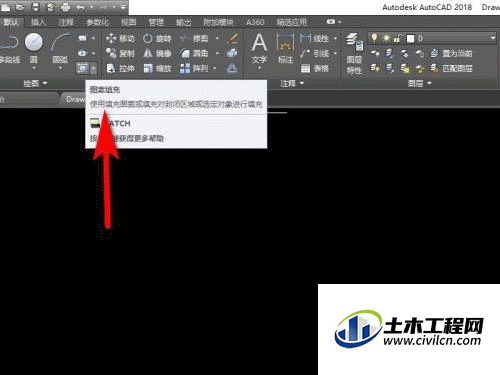Screen dimensions: 500x375
Task: Click Plot/Print in Quick Access Toolbar
Action: (65, 7)
